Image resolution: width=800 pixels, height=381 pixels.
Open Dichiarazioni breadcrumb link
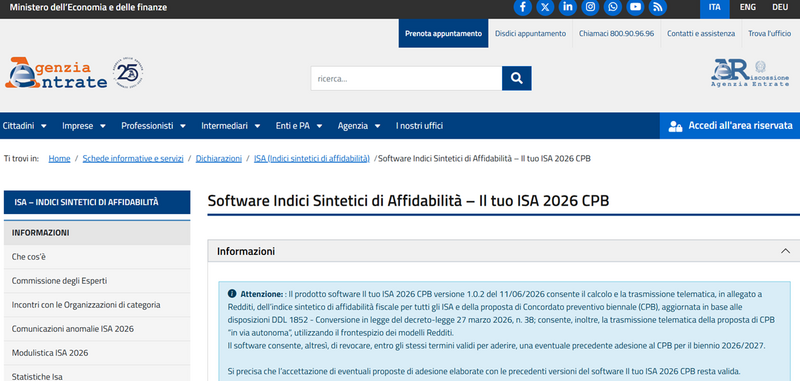218,159
